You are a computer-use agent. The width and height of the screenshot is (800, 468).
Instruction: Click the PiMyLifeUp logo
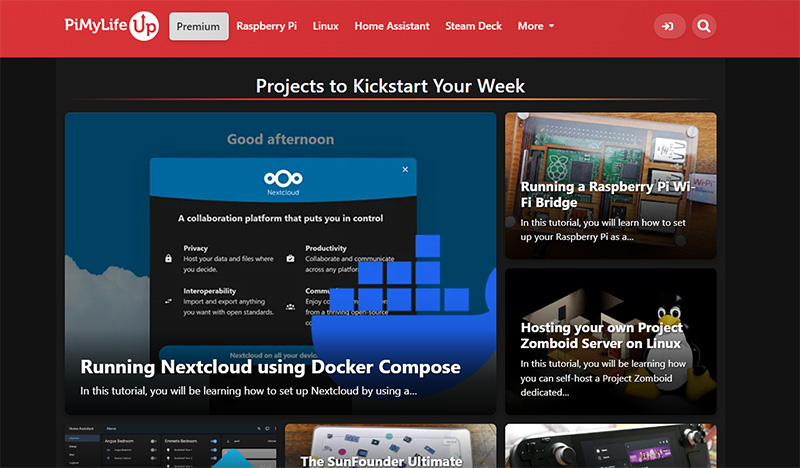tap(112, 26)
